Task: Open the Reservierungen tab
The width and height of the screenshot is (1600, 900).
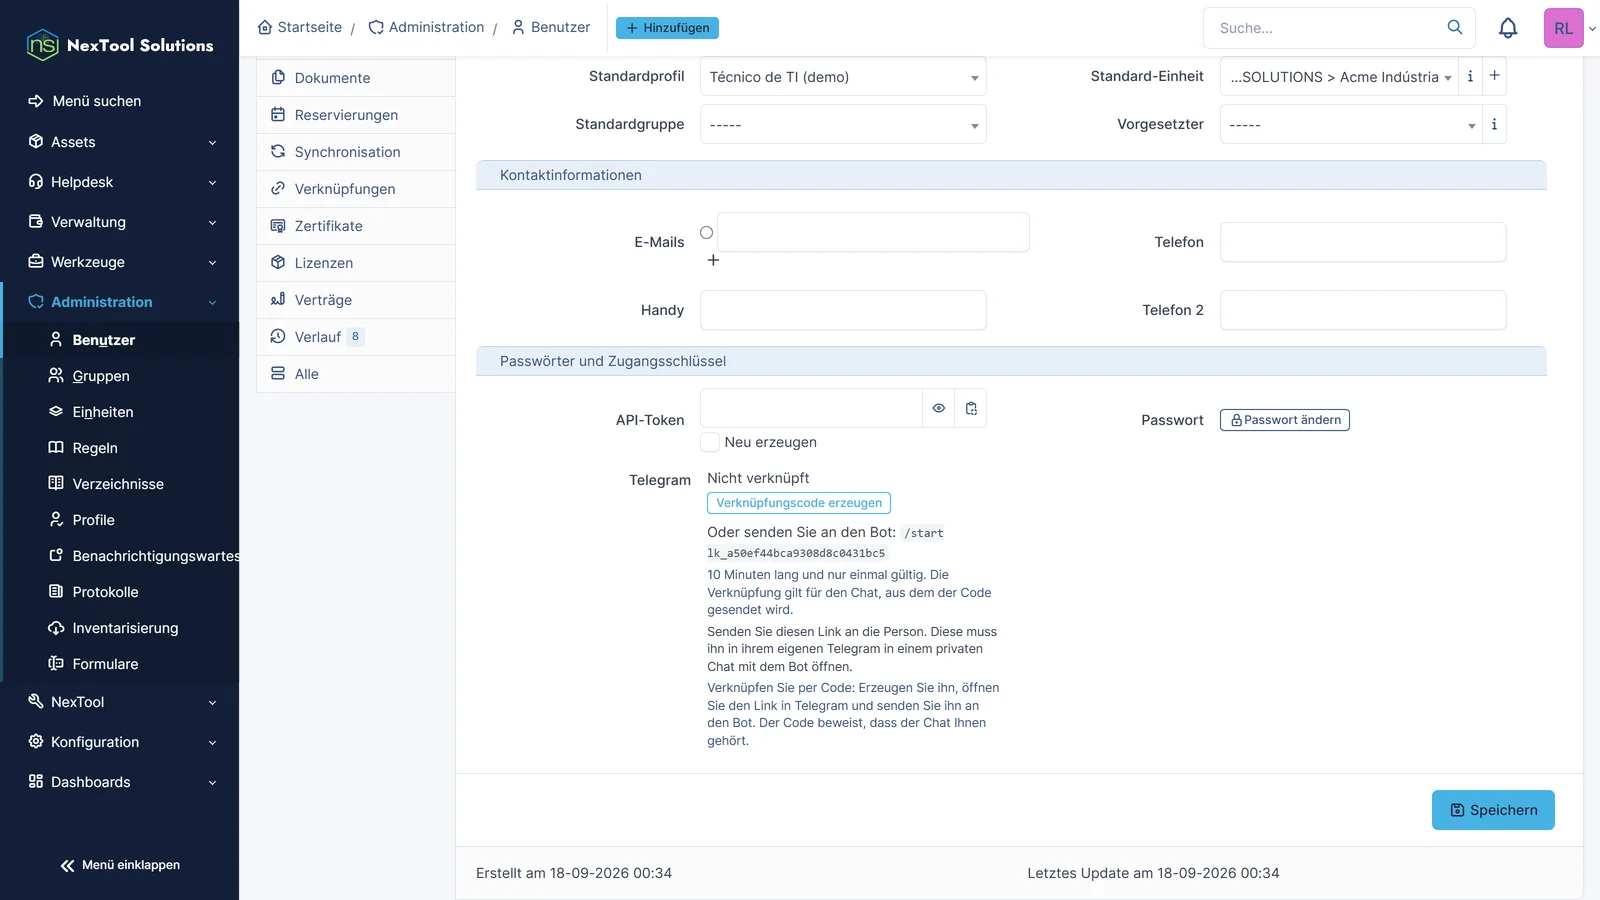Action: click(356, 115)
